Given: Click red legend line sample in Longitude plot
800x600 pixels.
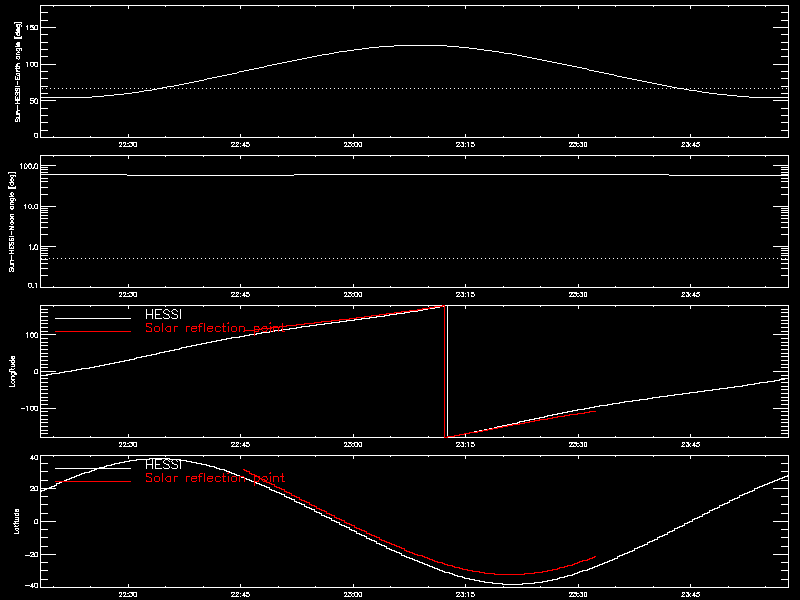Looking at the screenshot, I should (93, 332).
